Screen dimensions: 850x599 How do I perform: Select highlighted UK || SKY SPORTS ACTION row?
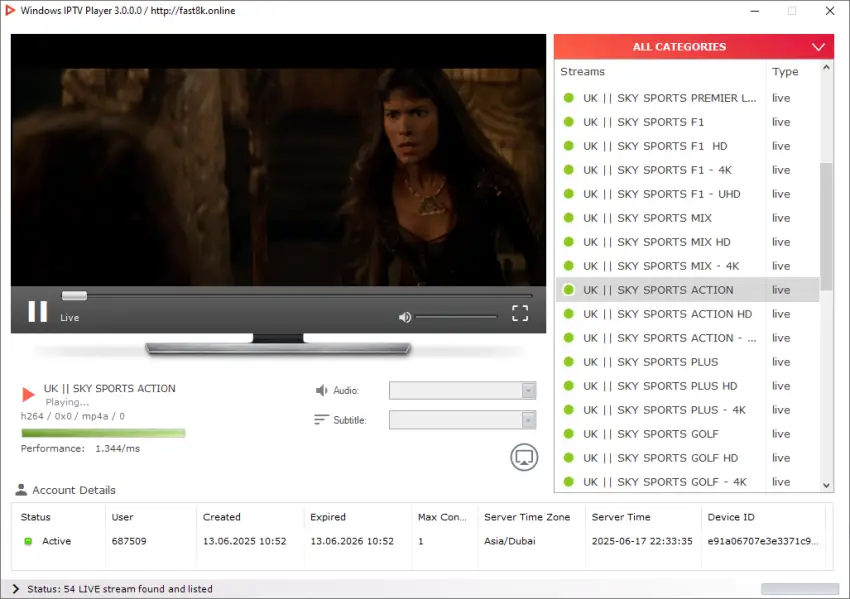click(x=687, y=290)
